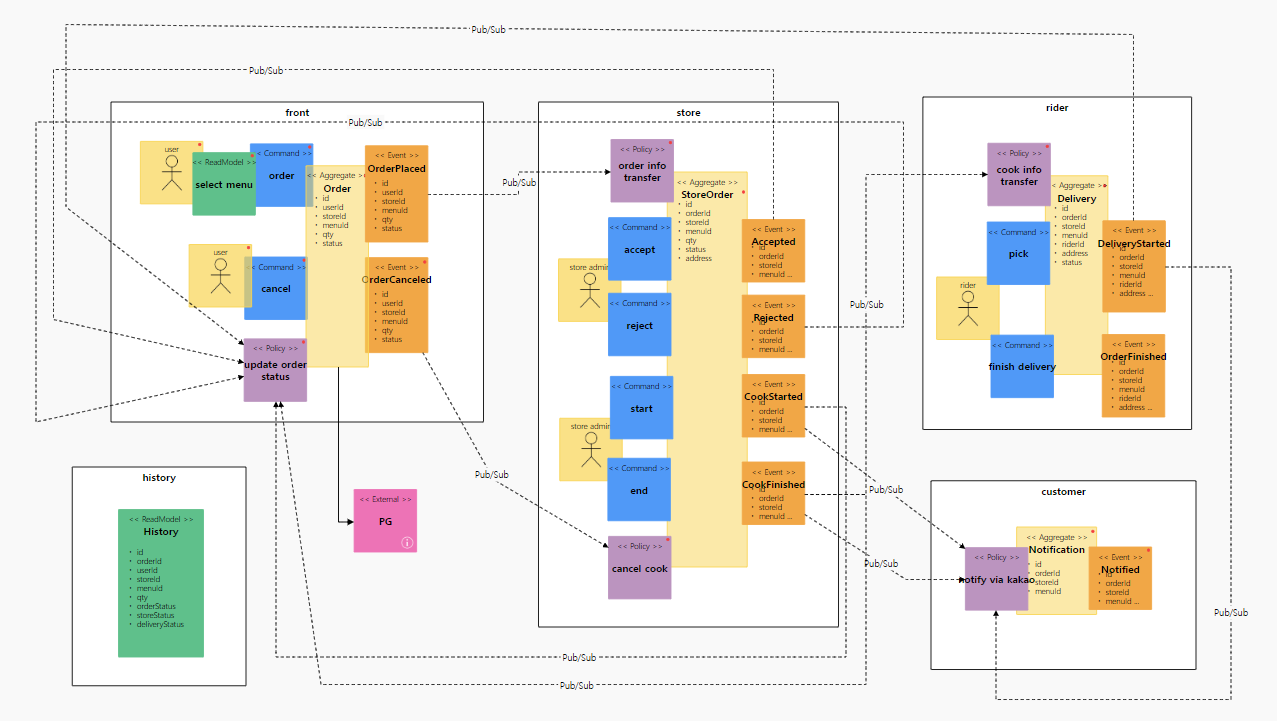Select the Rejected event sticker

[773, 326]
